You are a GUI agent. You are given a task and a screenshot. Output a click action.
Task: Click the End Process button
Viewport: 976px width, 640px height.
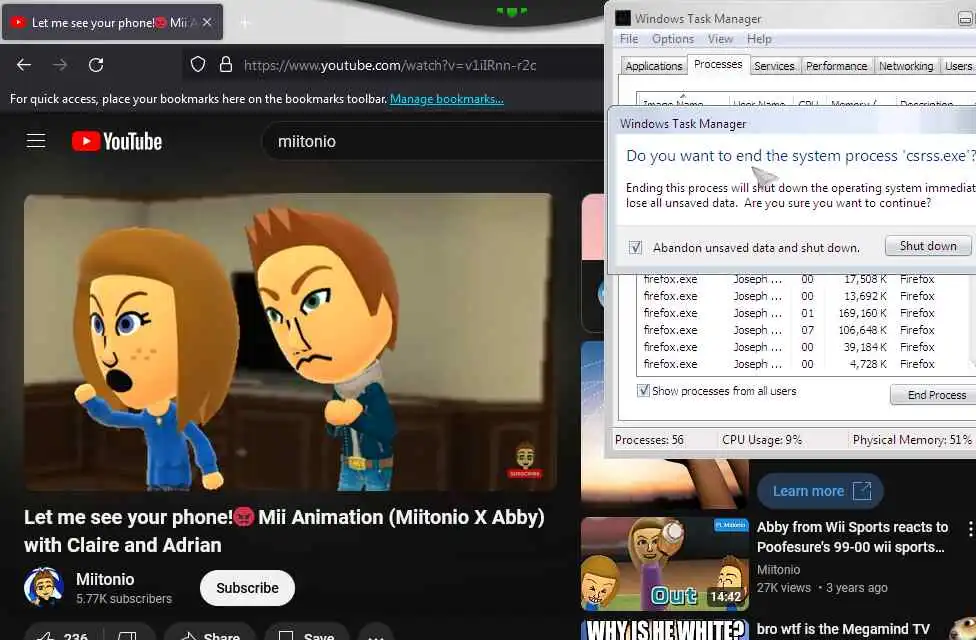click(x=934, y=395)
